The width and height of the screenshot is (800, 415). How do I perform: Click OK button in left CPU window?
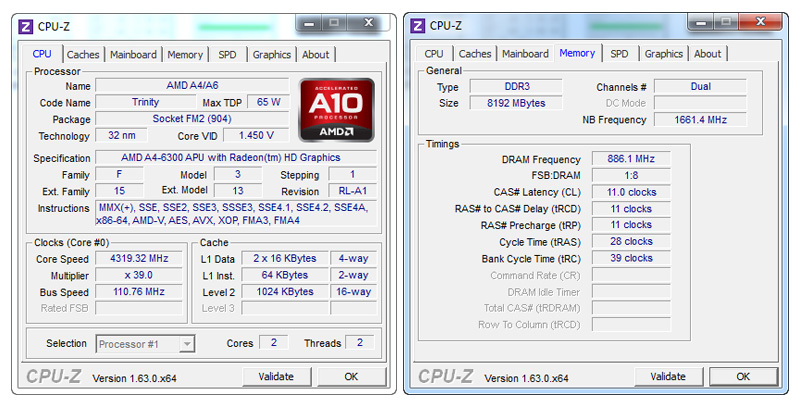point(351,377)
